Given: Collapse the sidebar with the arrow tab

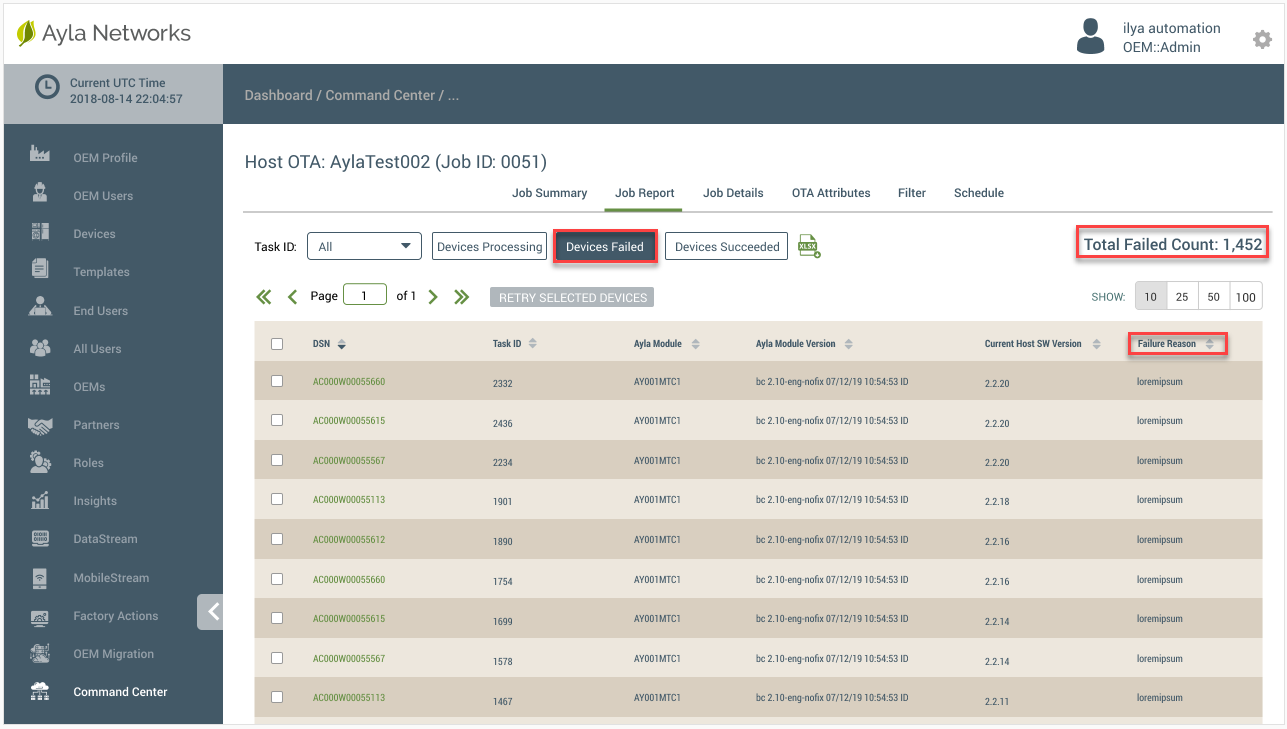Looking at the screenshot, I should [x=211, y=612].
